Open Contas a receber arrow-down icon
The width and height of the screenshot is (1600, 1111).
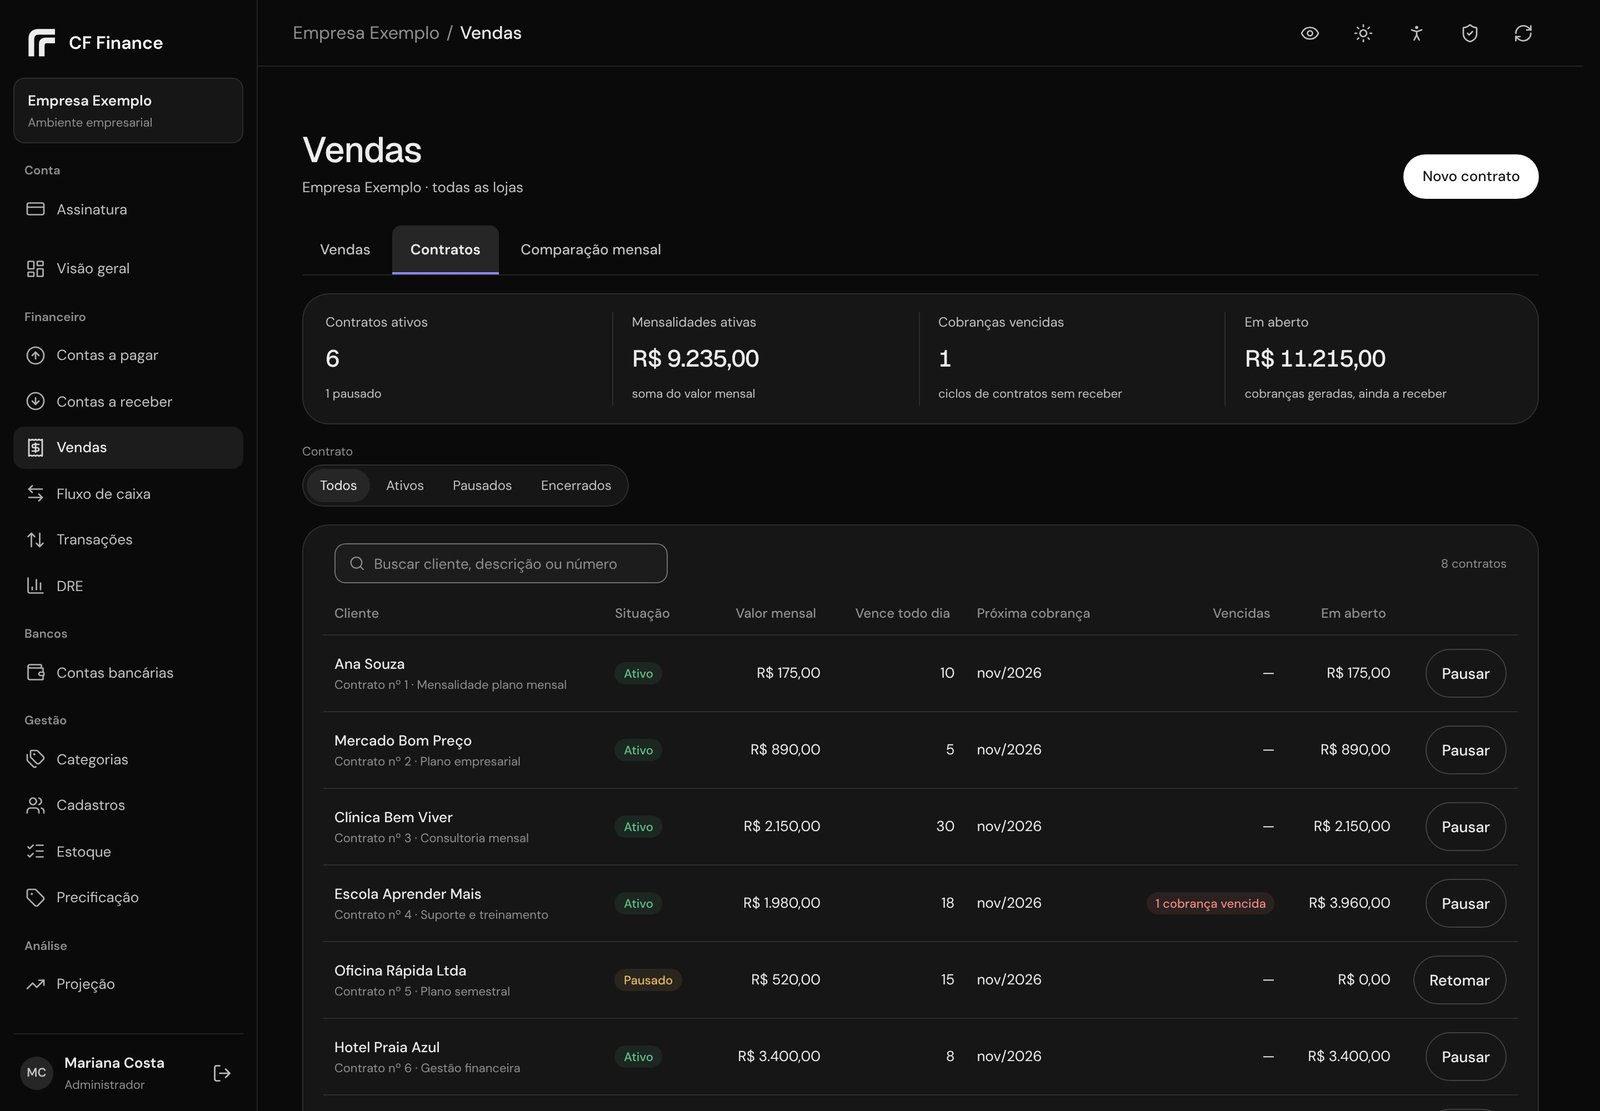pyautogui.click(x=35, y=401)
